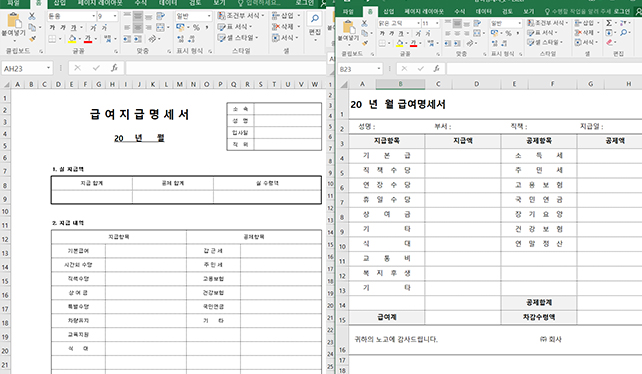This screenshot has width=642, height=374.
Task: Click Find and Select magnifier, right window
Action: [623, 32]
